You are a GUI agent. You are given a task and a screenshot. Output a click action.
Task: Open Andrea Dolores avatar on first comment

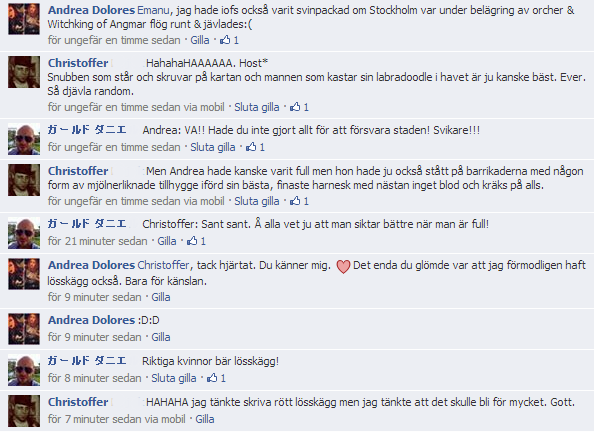click(x=24, y=19)
